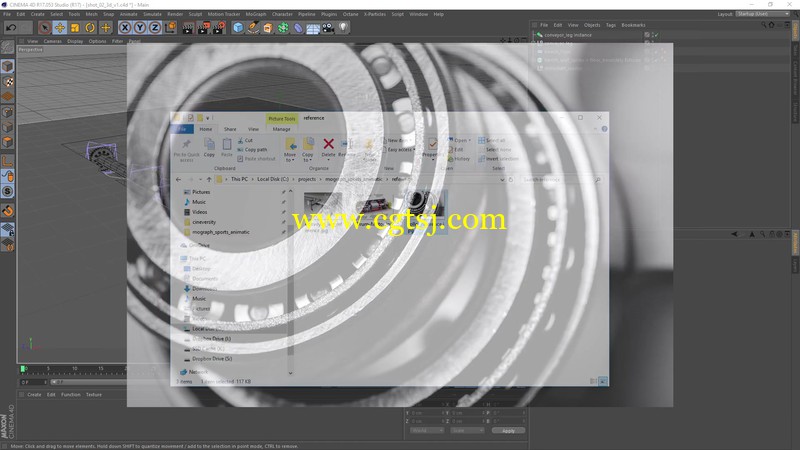Click the Undo arrow icon
The height and width of the screenshot is (450, 800).
click(x=11, y=28)
